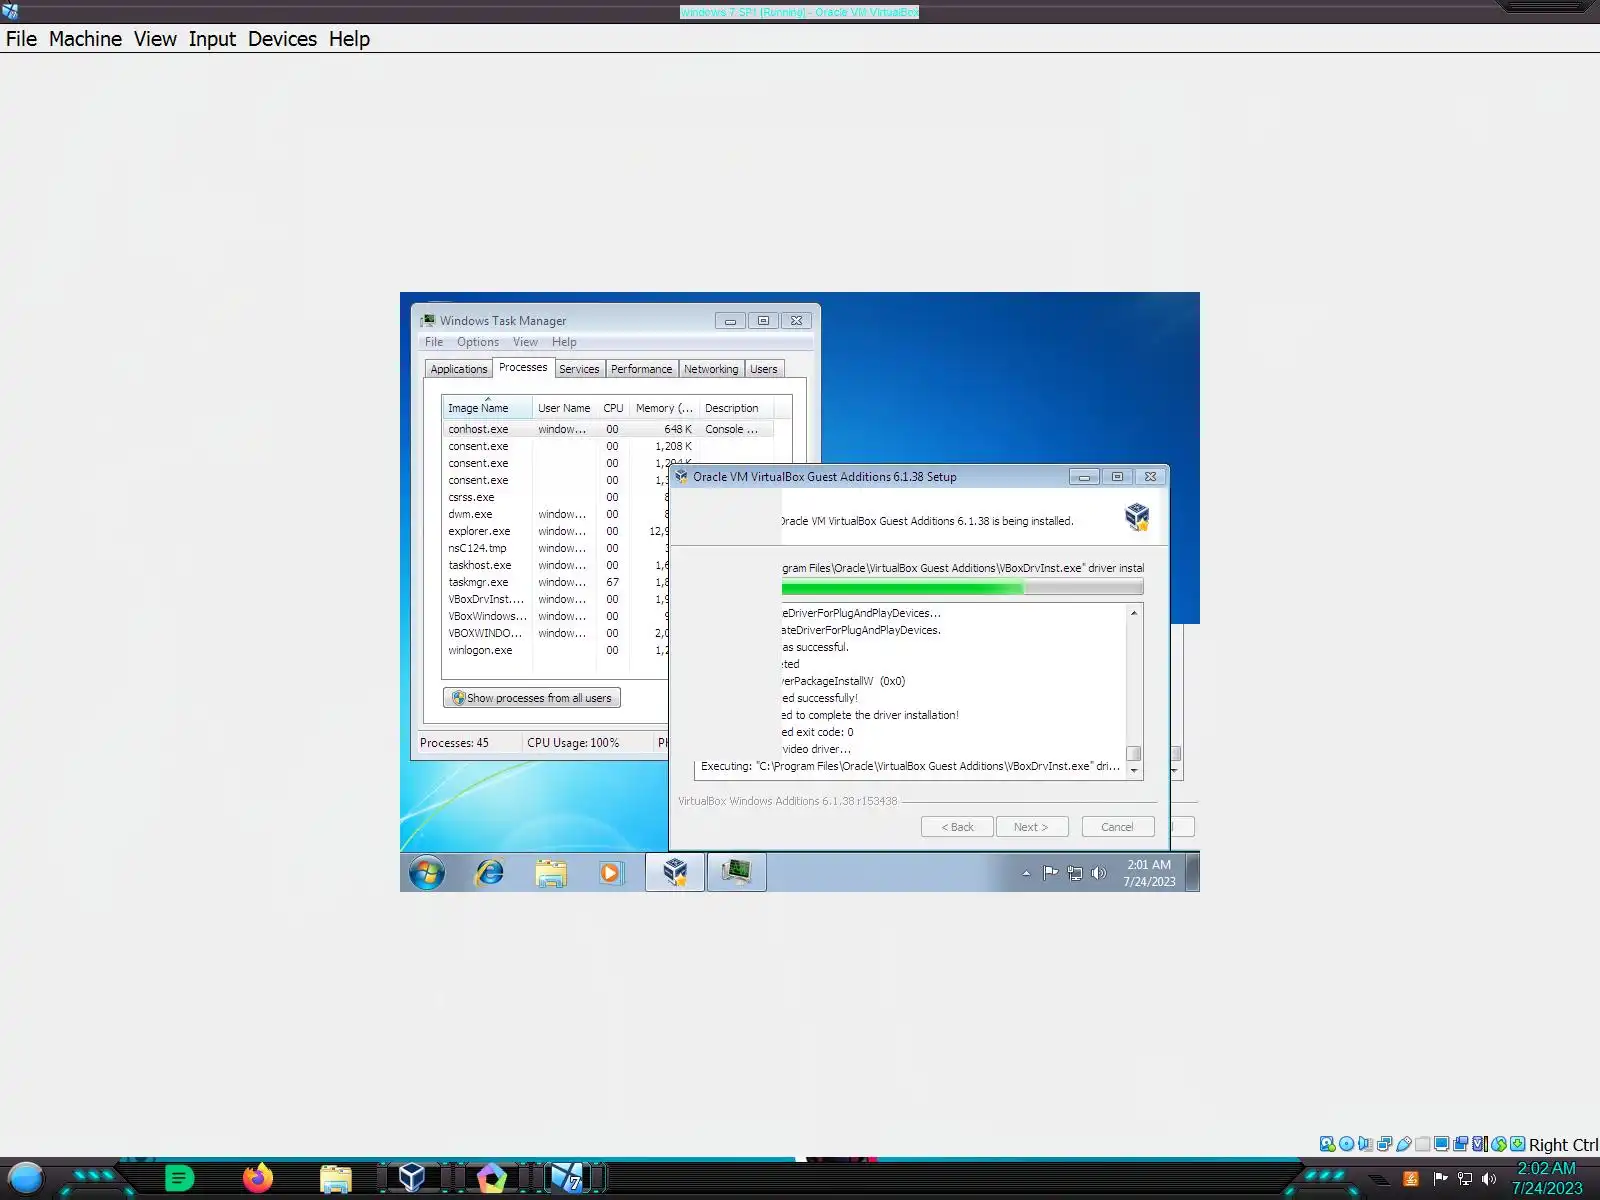Image resolution: width=1600 pixels, height=1200 pixels.
Task: Click Guest Additions setup taskbar button
Action: point(675,872)
